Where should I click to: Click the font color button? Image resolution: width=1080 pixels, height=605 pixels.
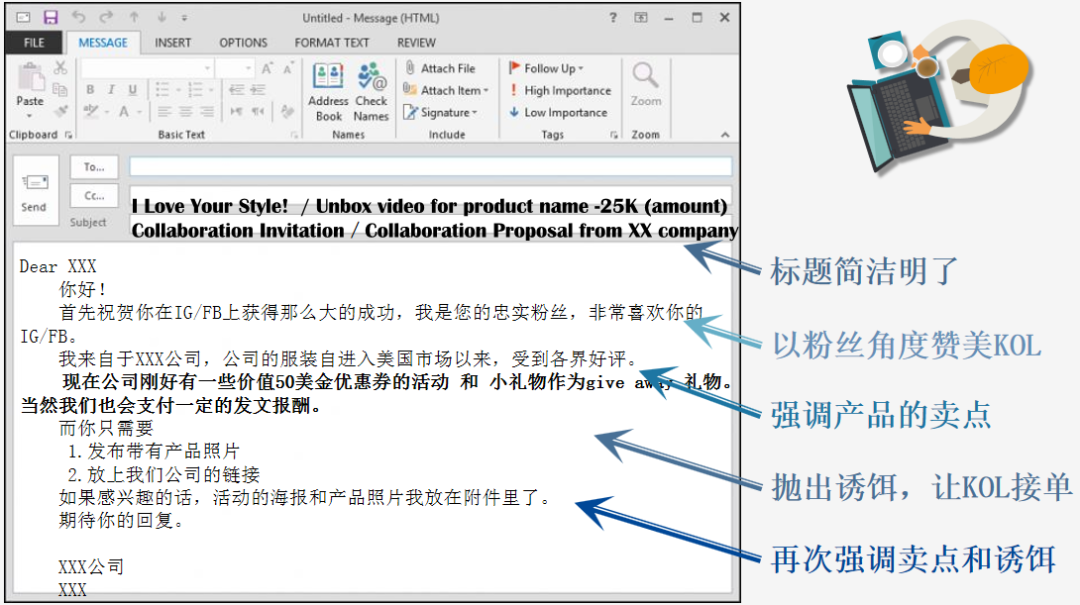tap(124, 111)
